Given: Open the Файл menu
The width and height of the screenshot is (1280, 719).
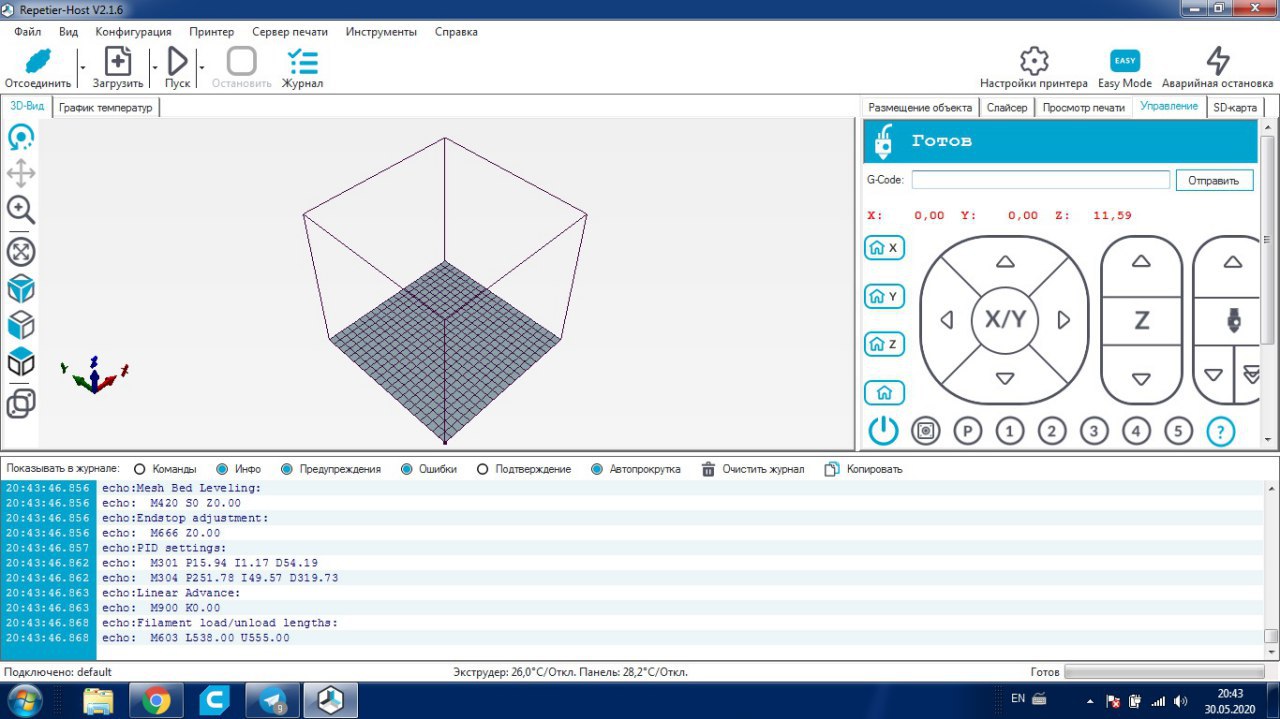Looking at the screenshot, I should [x=27, y=32].
